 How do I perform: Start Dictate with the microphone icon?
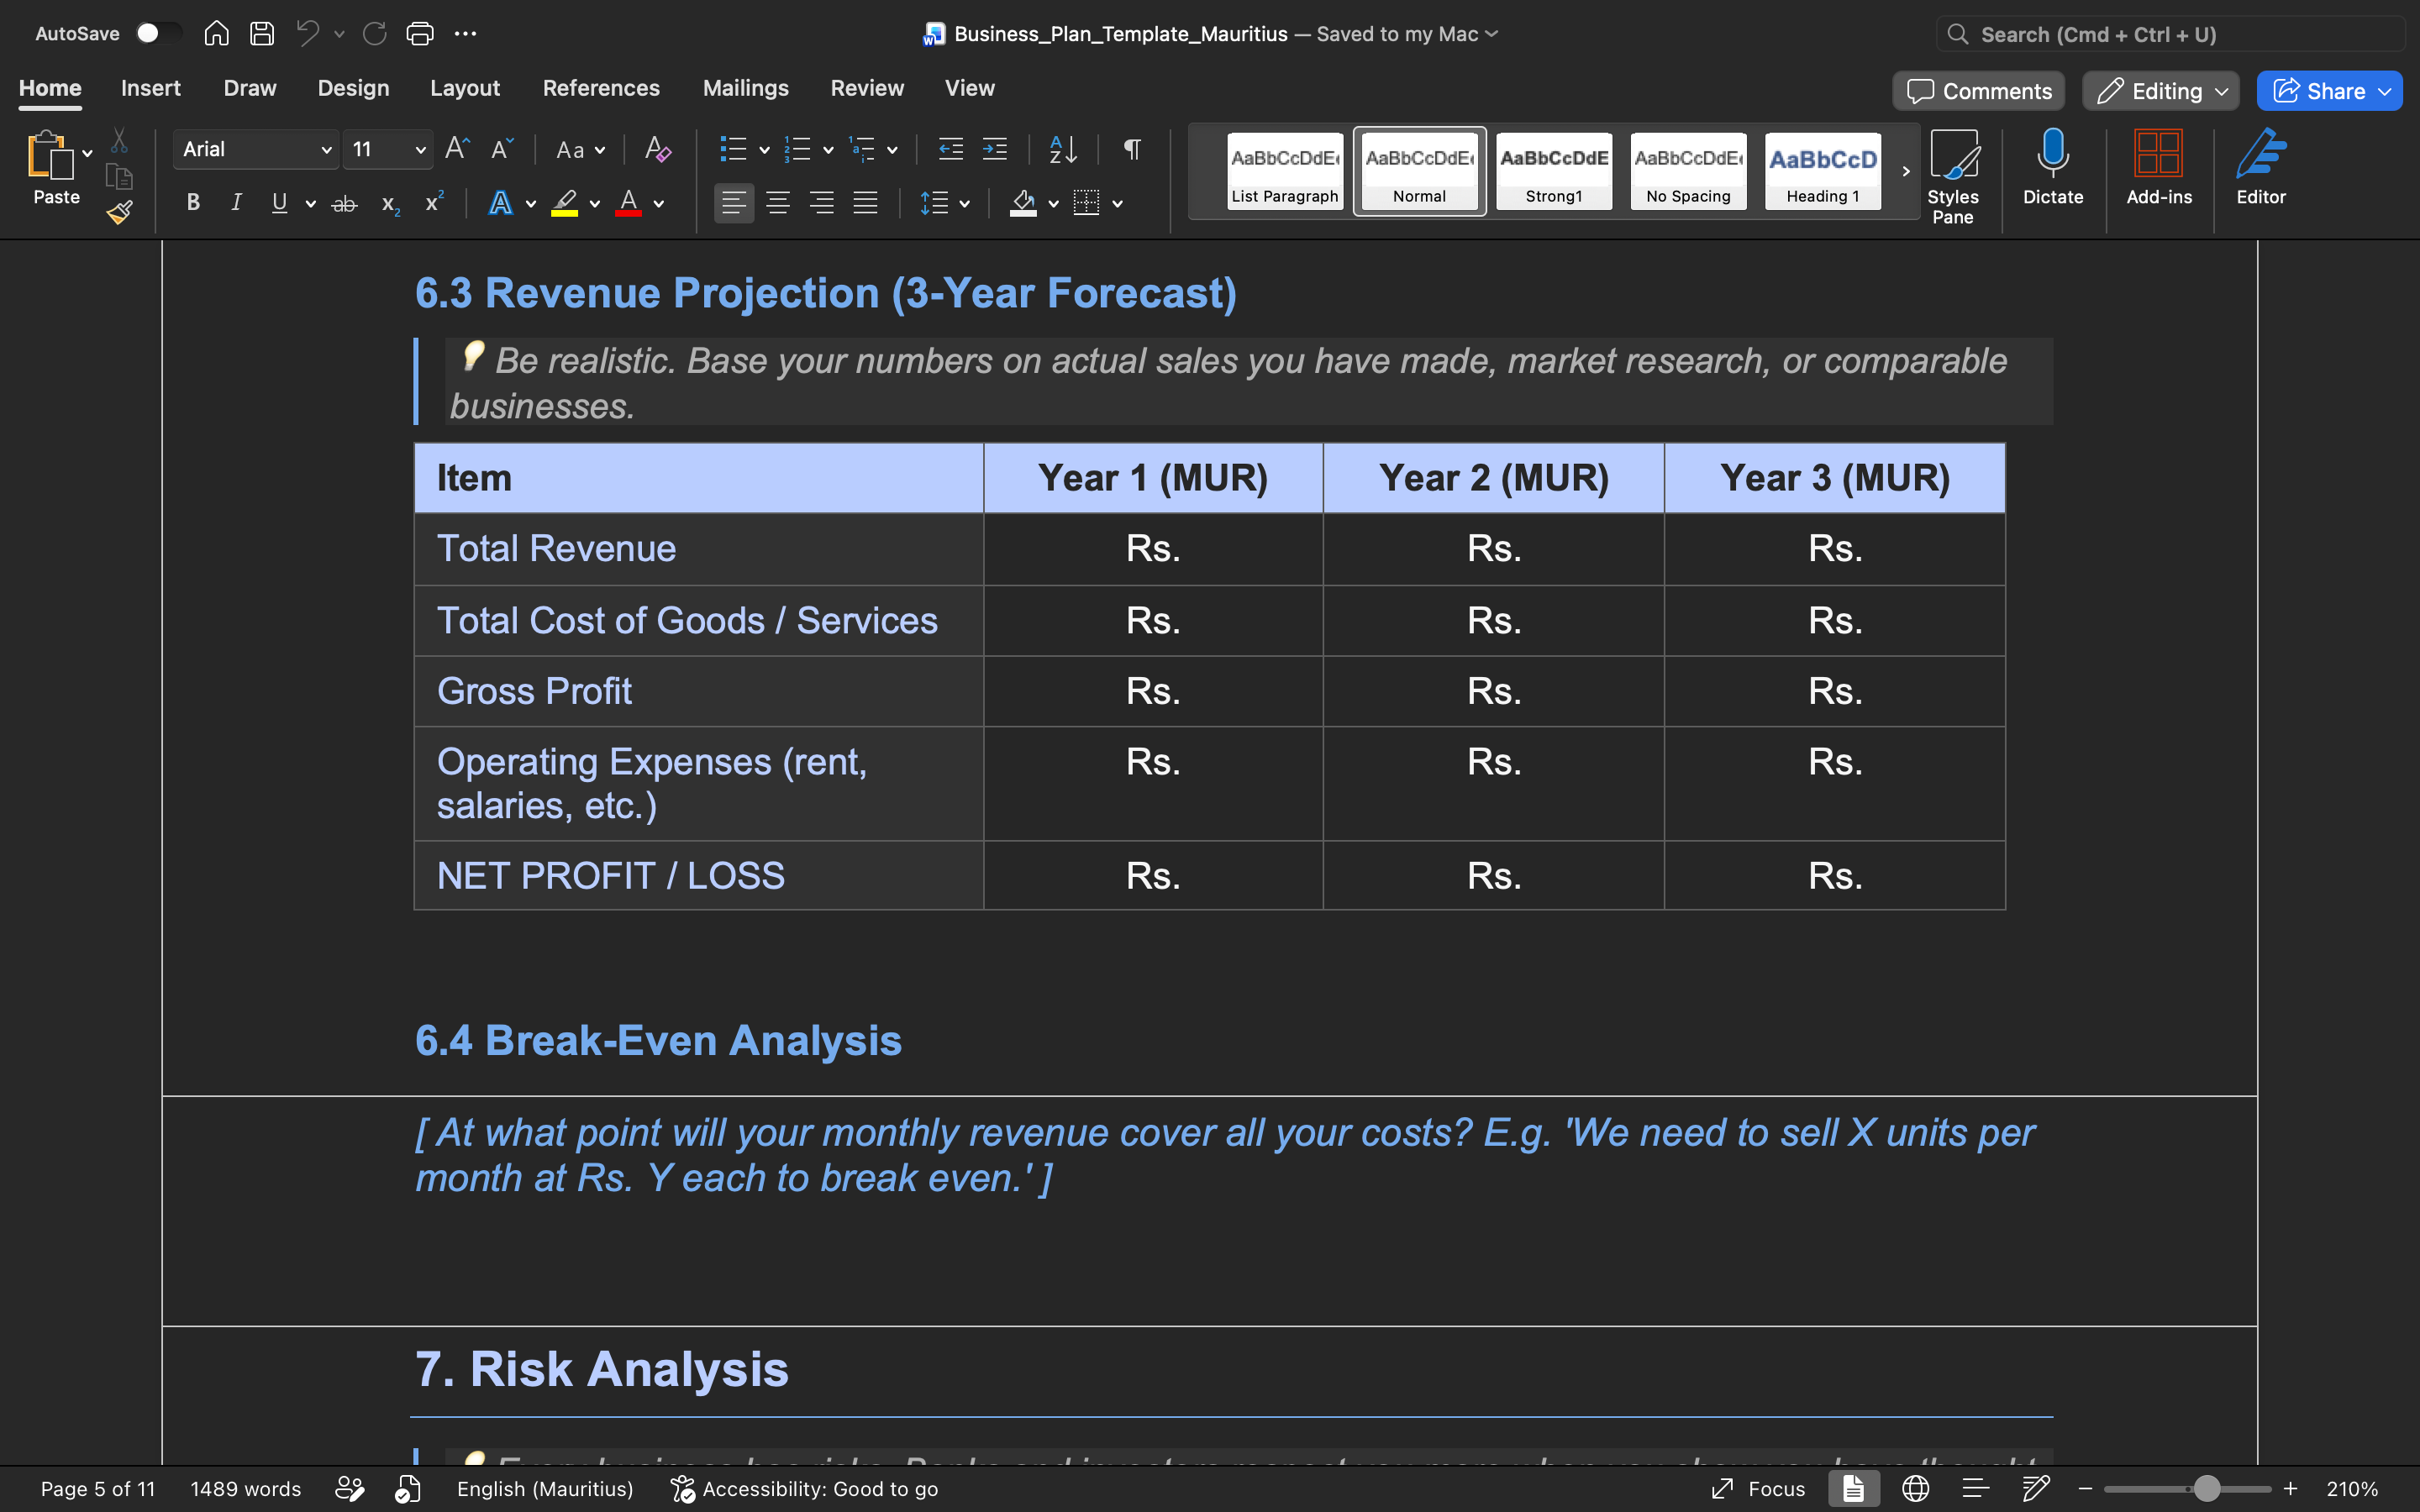coord(2053,167)
